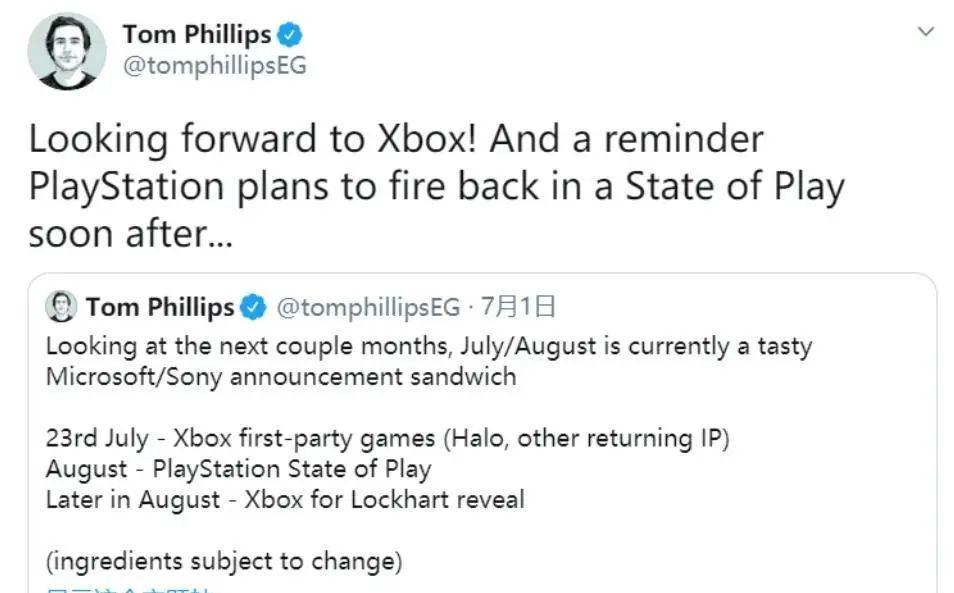
Task: Click the top @tomphillipsEG handle
Action: click(x=214, y=66)
